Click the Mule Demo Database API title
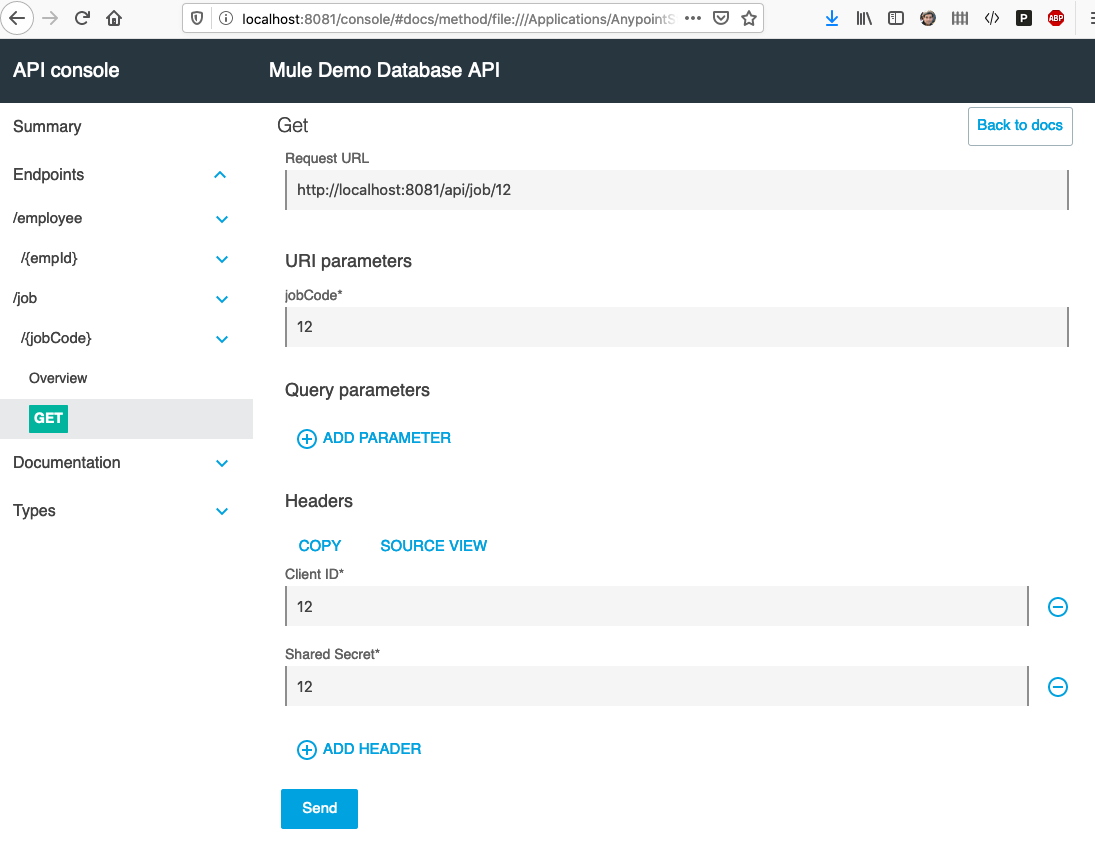Viewport: 1095px width, 854px height. tap(384, 71)
